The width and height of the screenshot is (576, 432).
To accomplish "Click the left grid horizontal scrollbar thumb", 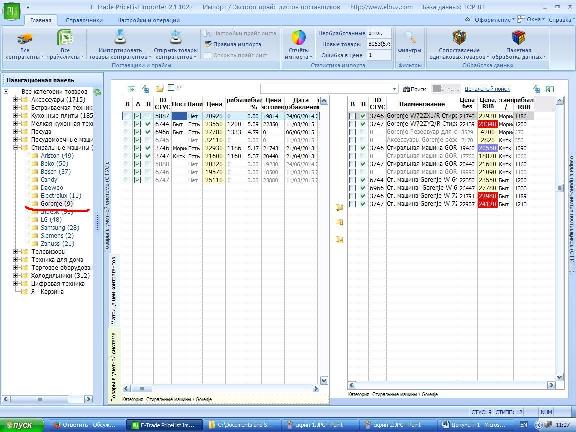I will (x=142, y=388).
